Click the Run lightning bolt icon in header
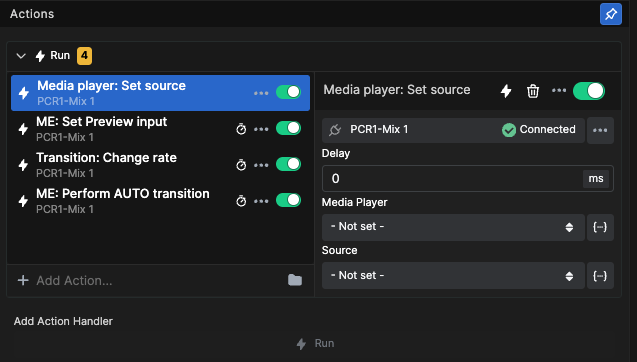Image resolution: width=637 pixels, height=362 pixels. coord(40,56)
